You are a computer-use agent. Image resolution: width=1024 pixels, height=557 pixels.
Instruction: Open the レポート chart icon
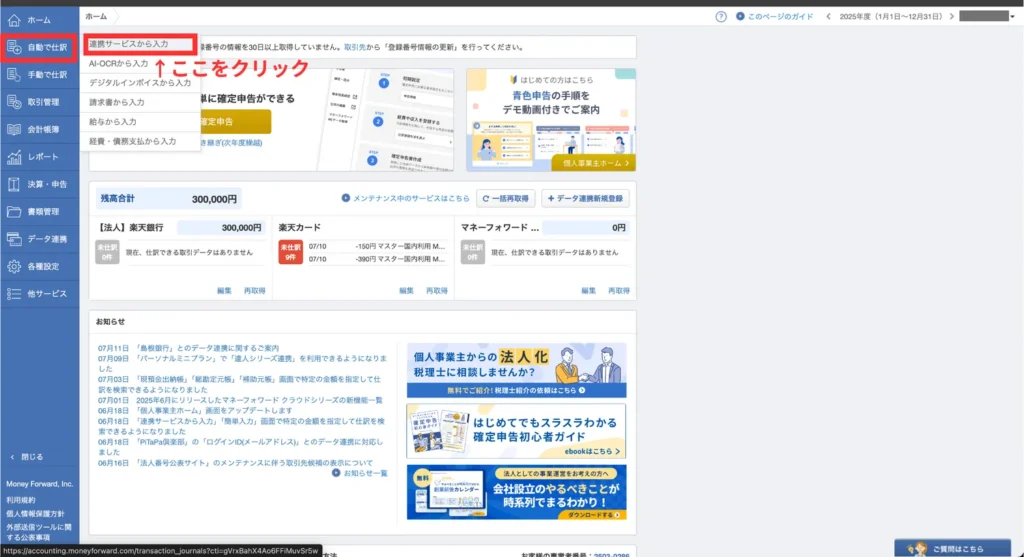coord(14,157)
